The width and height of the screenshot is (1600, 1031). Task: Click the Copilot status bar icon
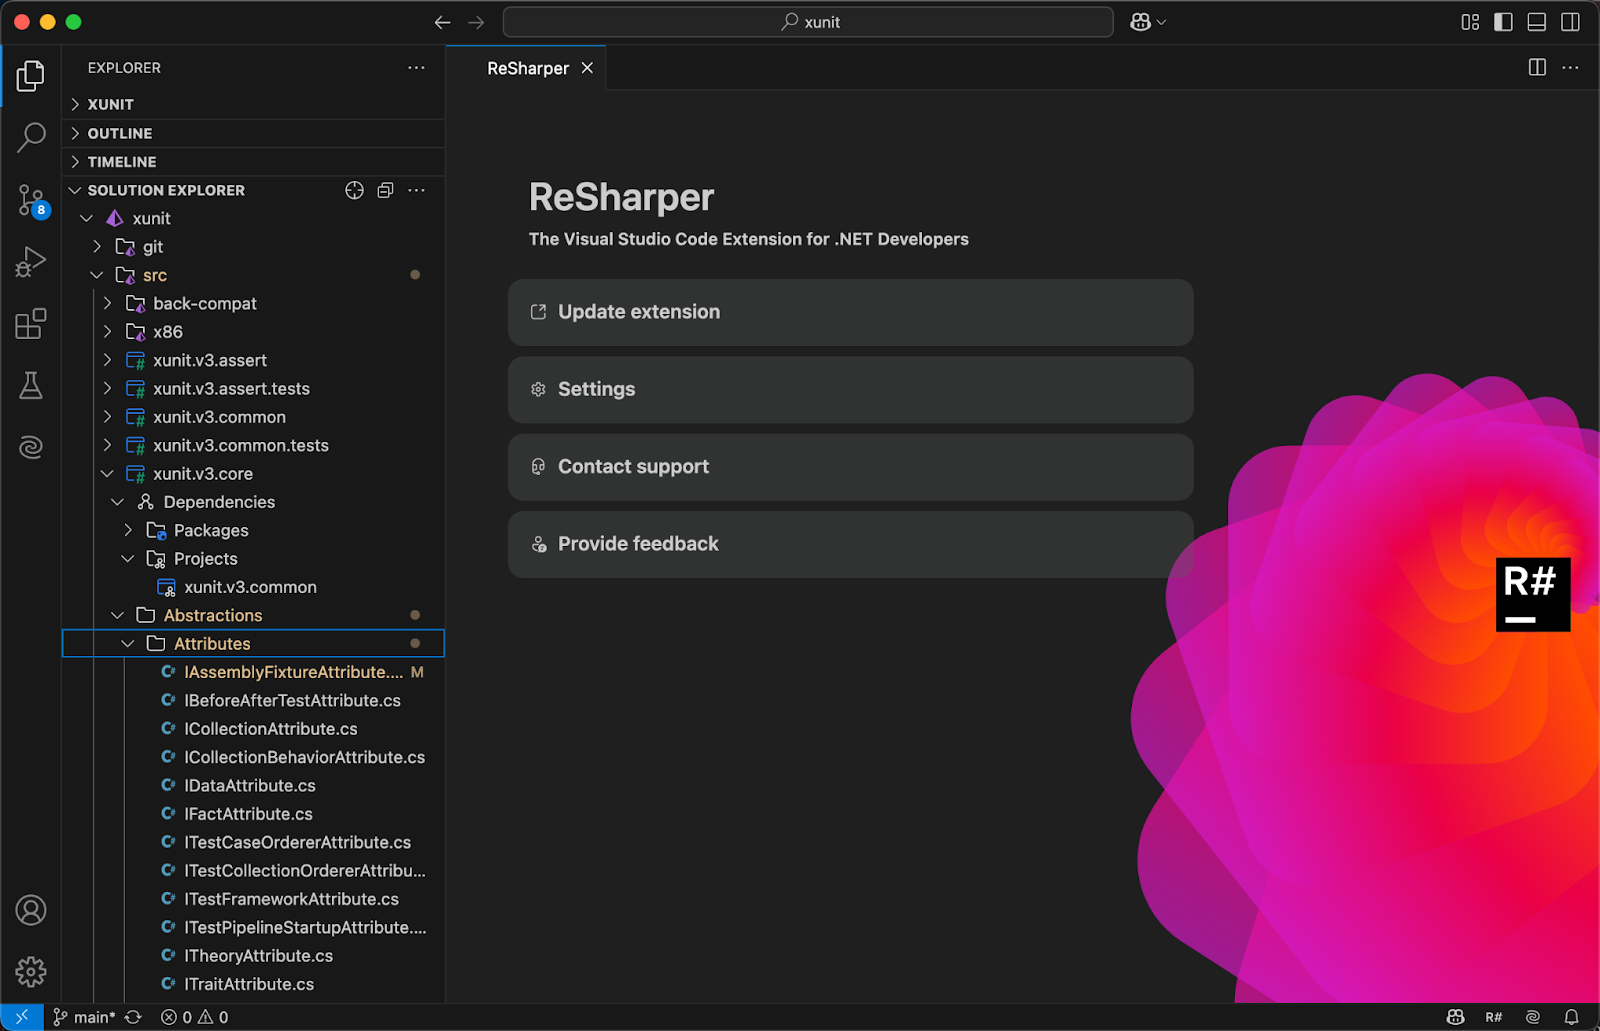[x=1456, y=1017]
